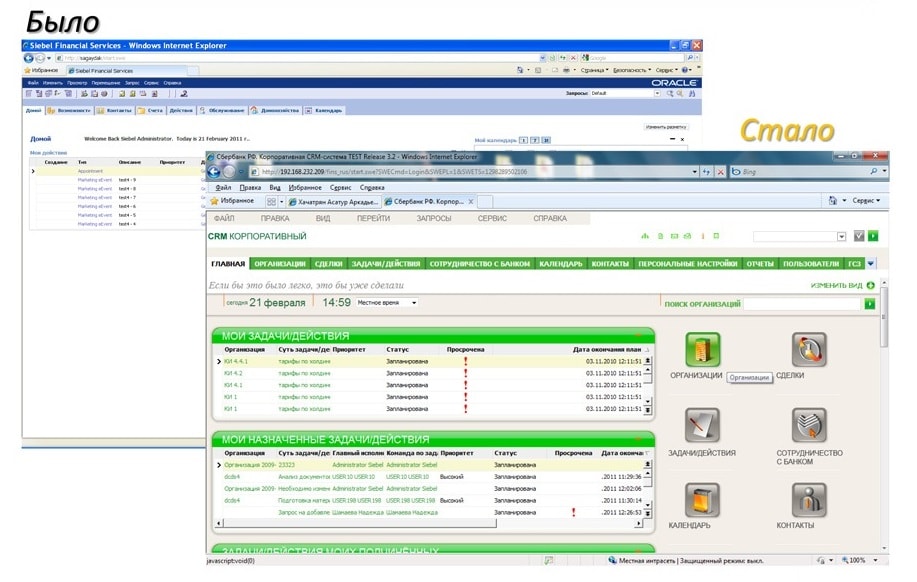Select the ОТЧЕТЫ tab

pyautogui.click(x=760, y=264)
